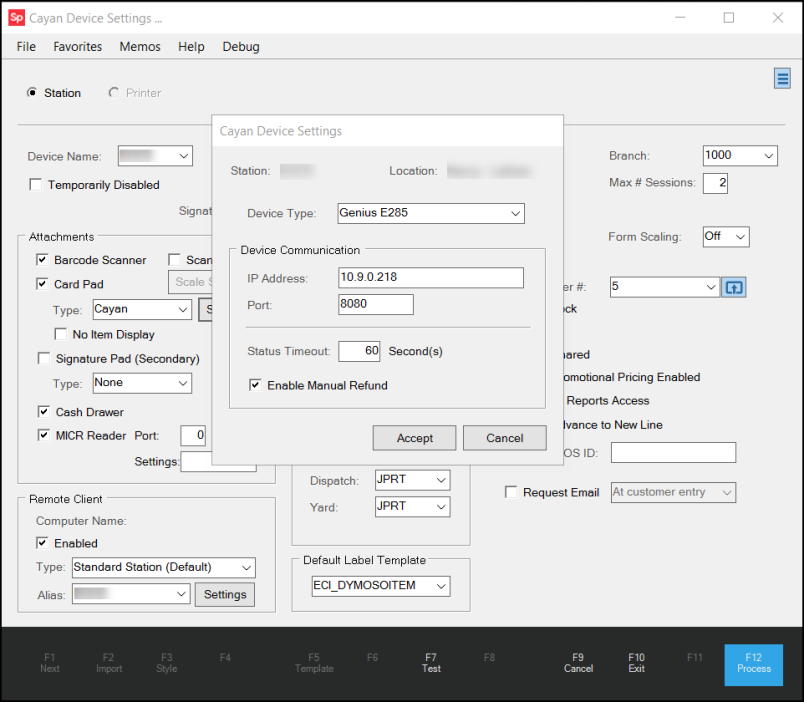
Task: Toggle the MICR Reader checkbox
Action: (44, 435)
